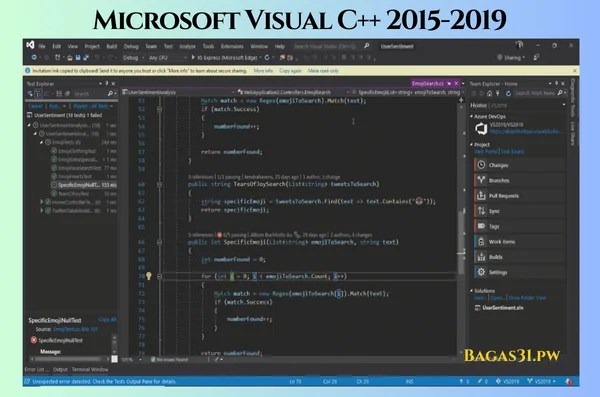This screenshot has height=397, width=600.
Task: Open the Home dropdown in Team Explorer
Action: (x=564, y=105)
